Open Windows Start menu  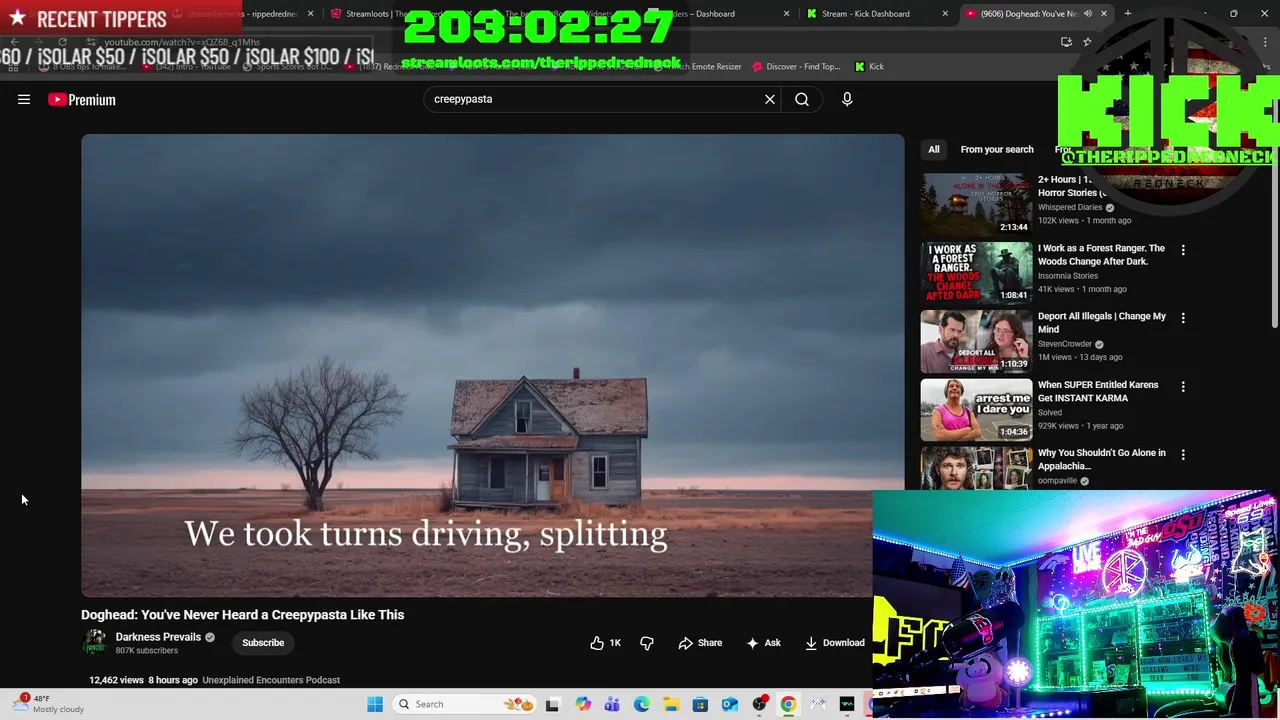click(x=375, y=704)
